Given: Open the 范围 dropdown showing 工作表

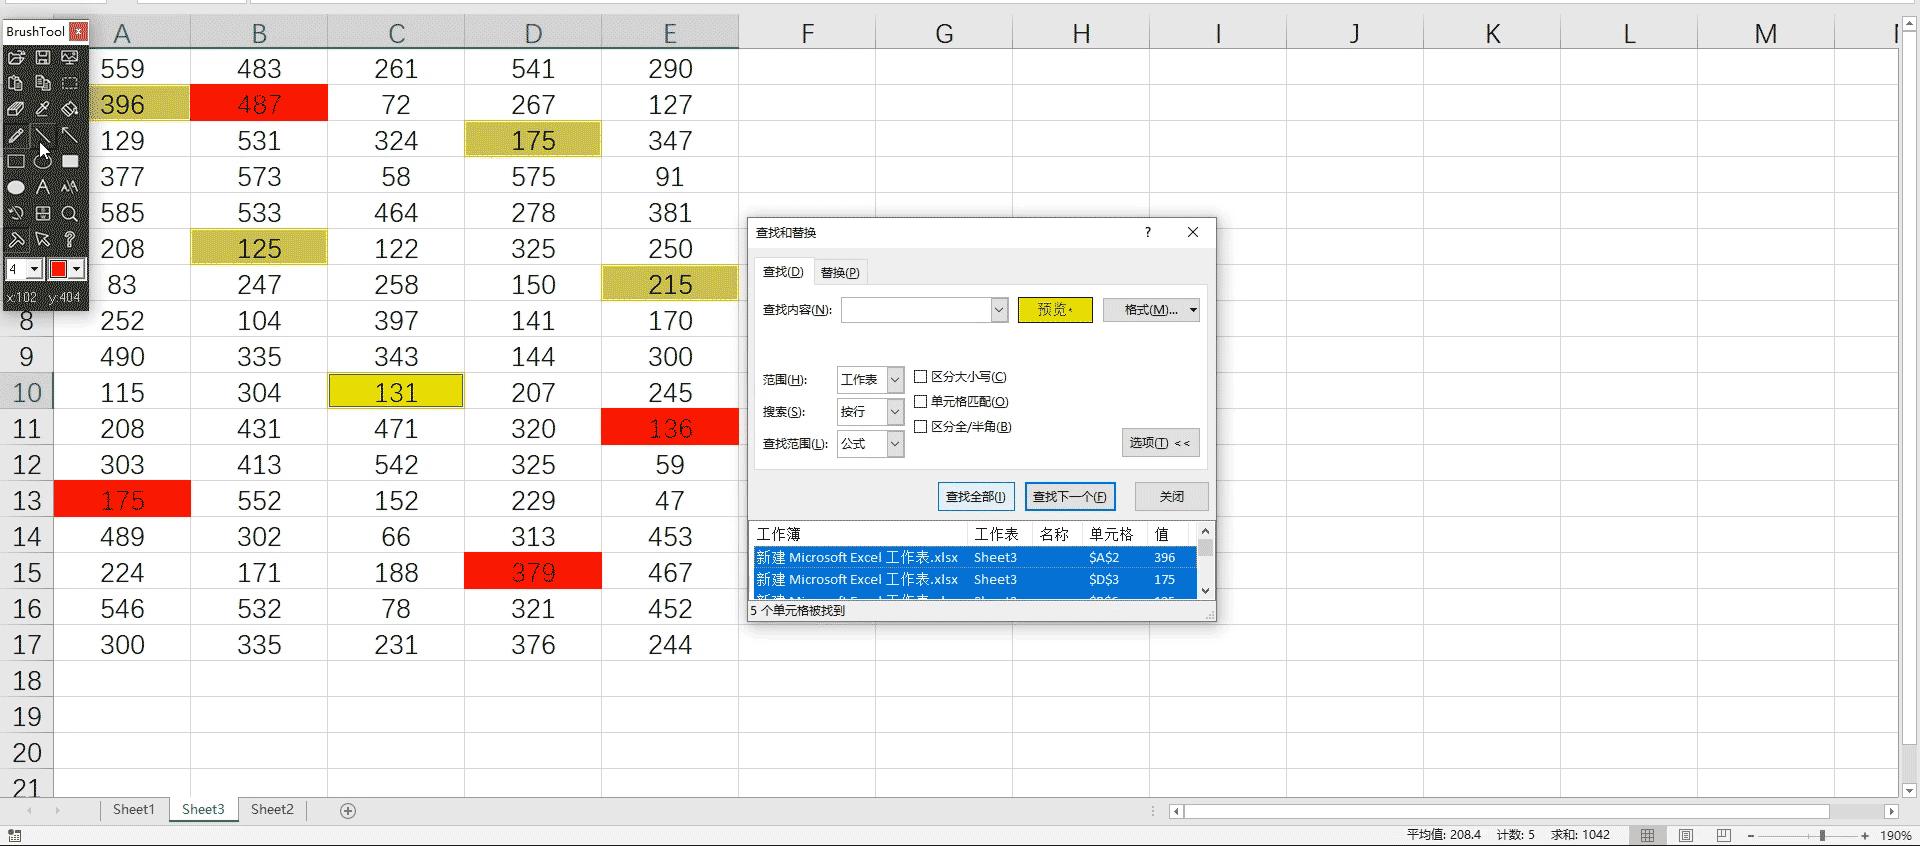Looking at the screenshot, I should [x=895, y=380].
